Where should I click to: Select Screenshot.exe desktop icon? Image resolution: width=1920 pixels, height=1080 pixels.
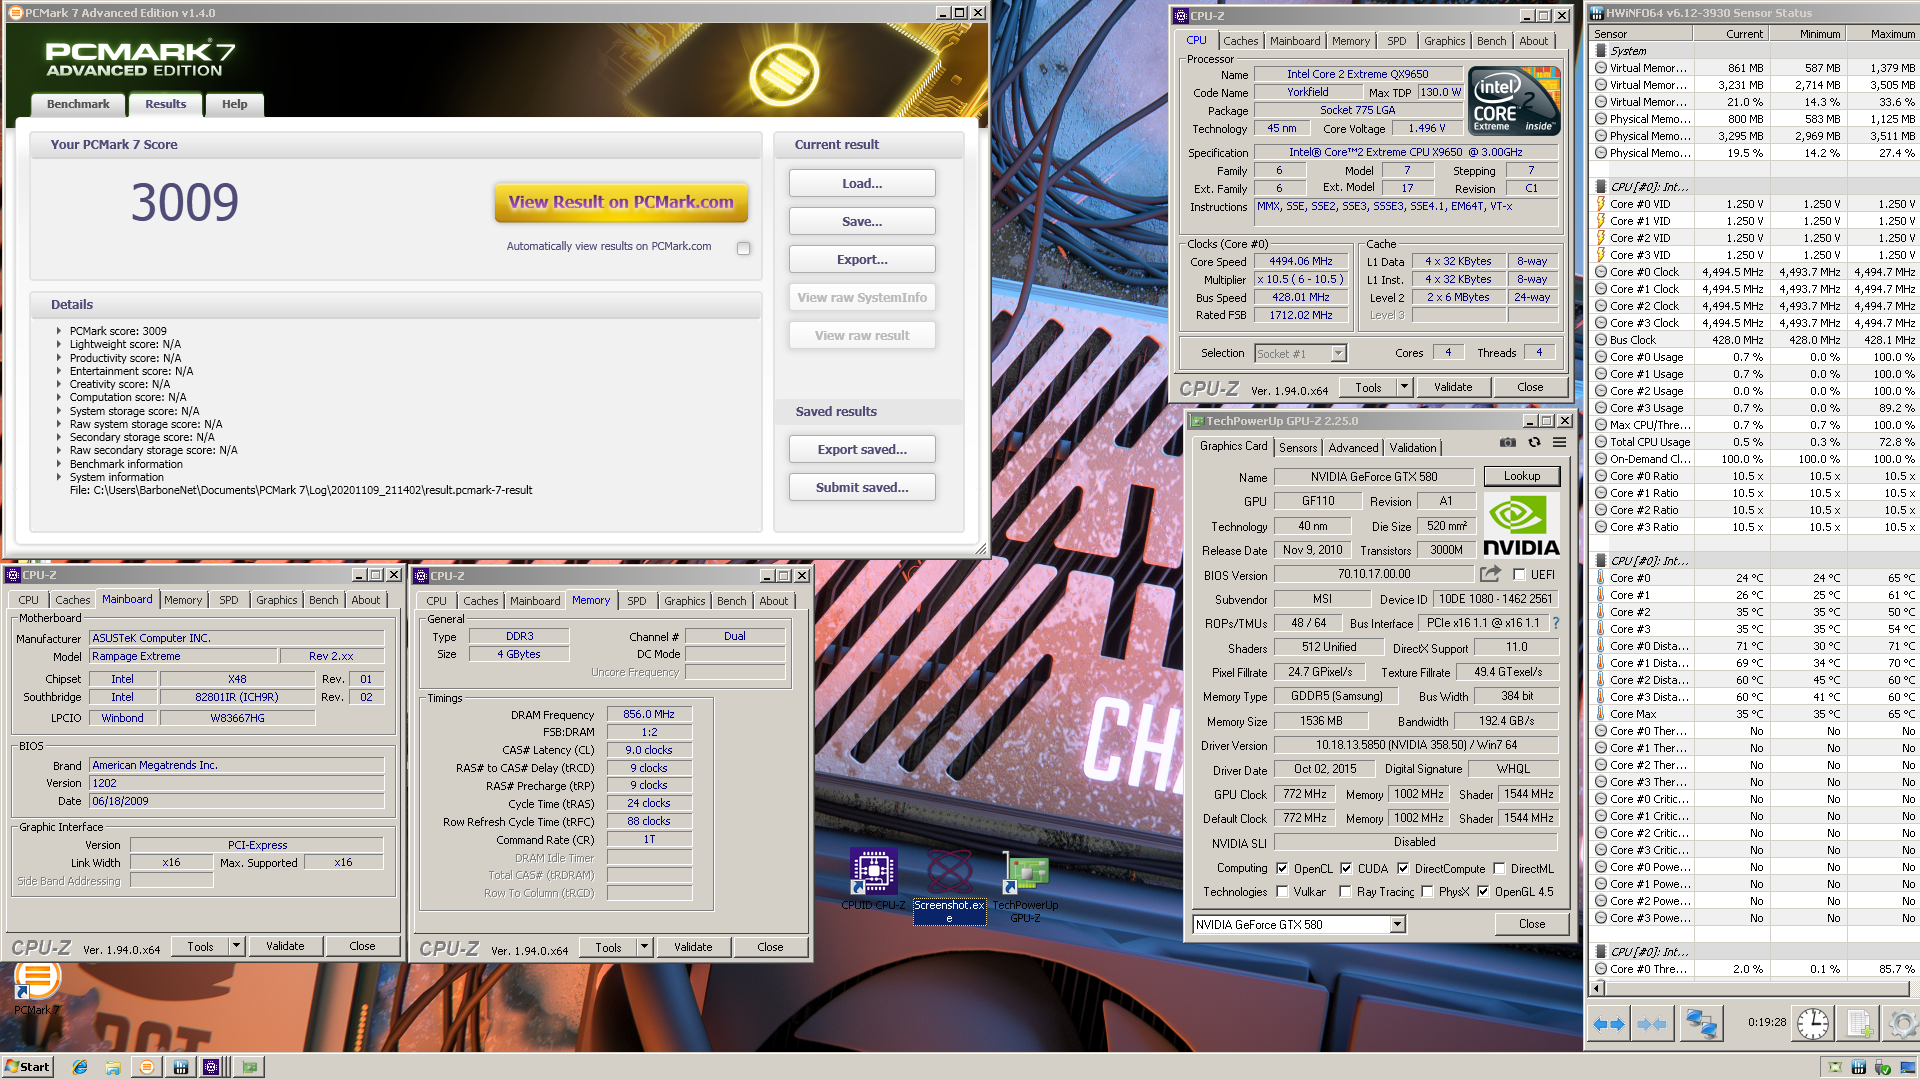pos(949,886)
